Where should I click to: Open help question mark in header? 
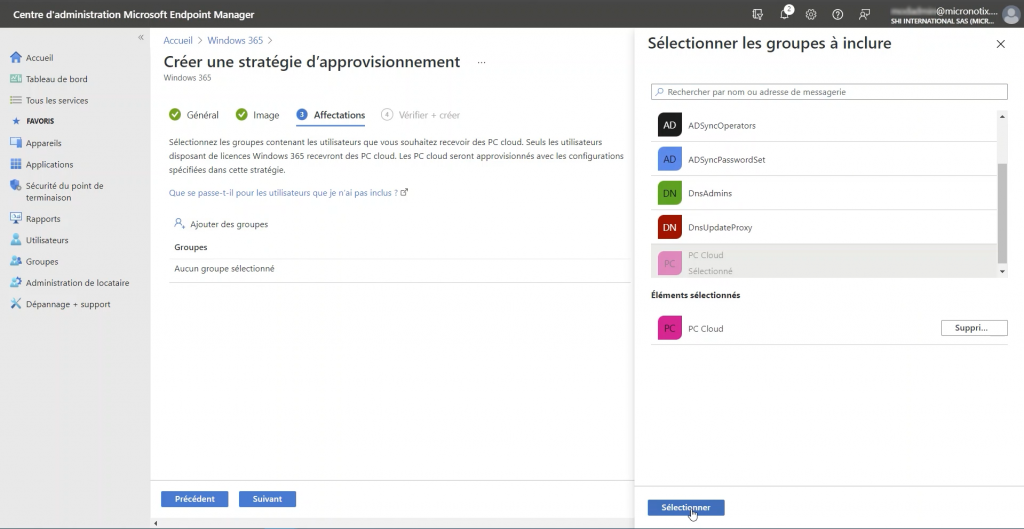click(837, 14)
